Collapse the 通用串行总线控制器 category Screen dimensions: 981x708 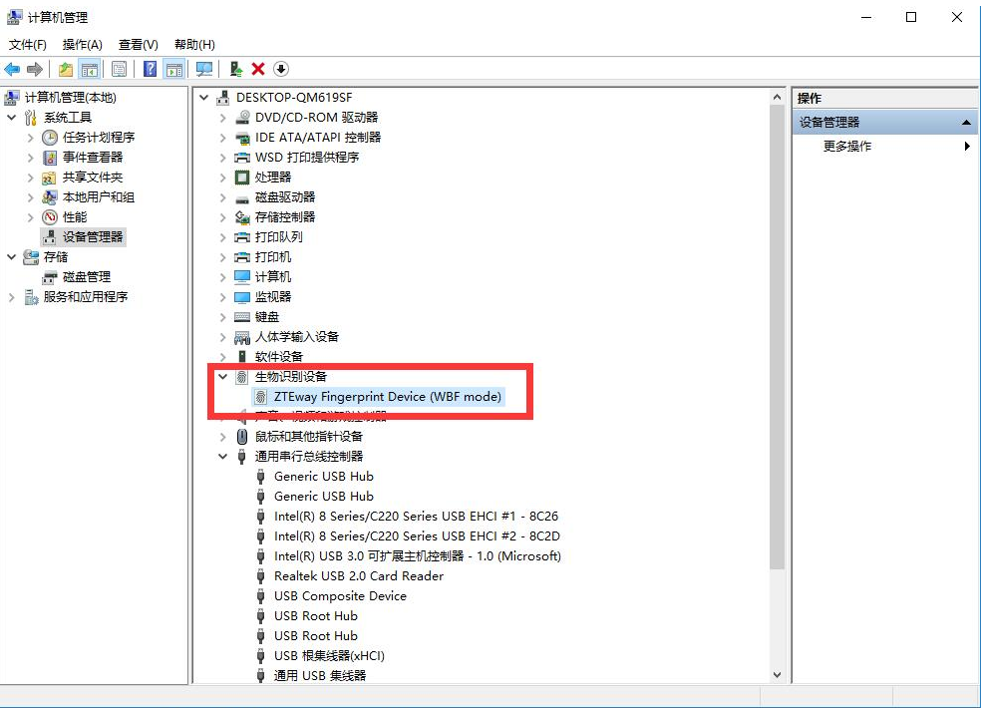click(223, 457)
